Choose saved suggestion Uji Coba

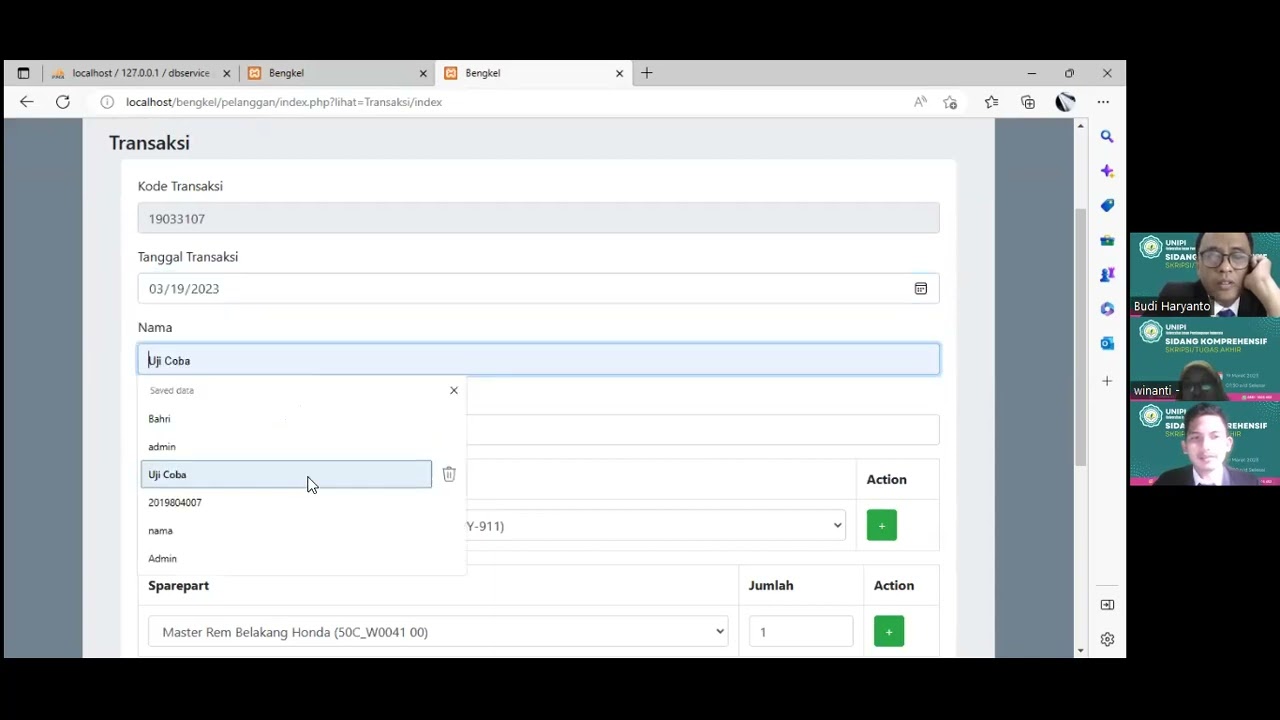(286, 474)
